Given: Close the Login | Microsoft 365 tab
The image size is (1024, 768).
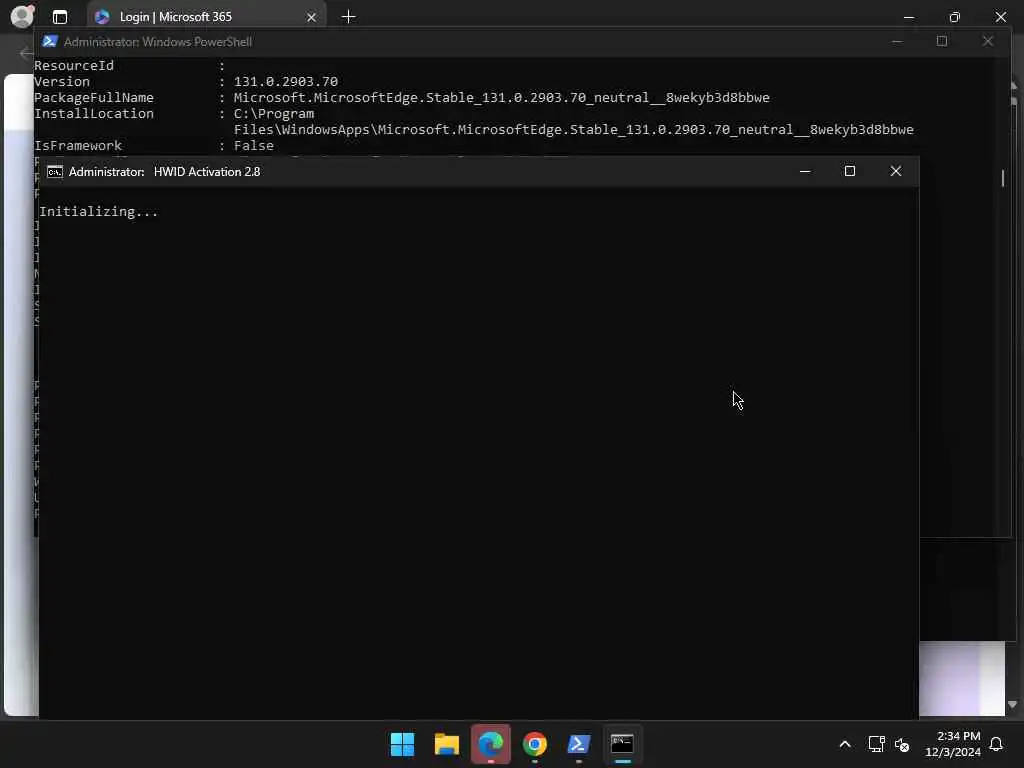Looking at the screenshot, I should (x=312, y=18).
